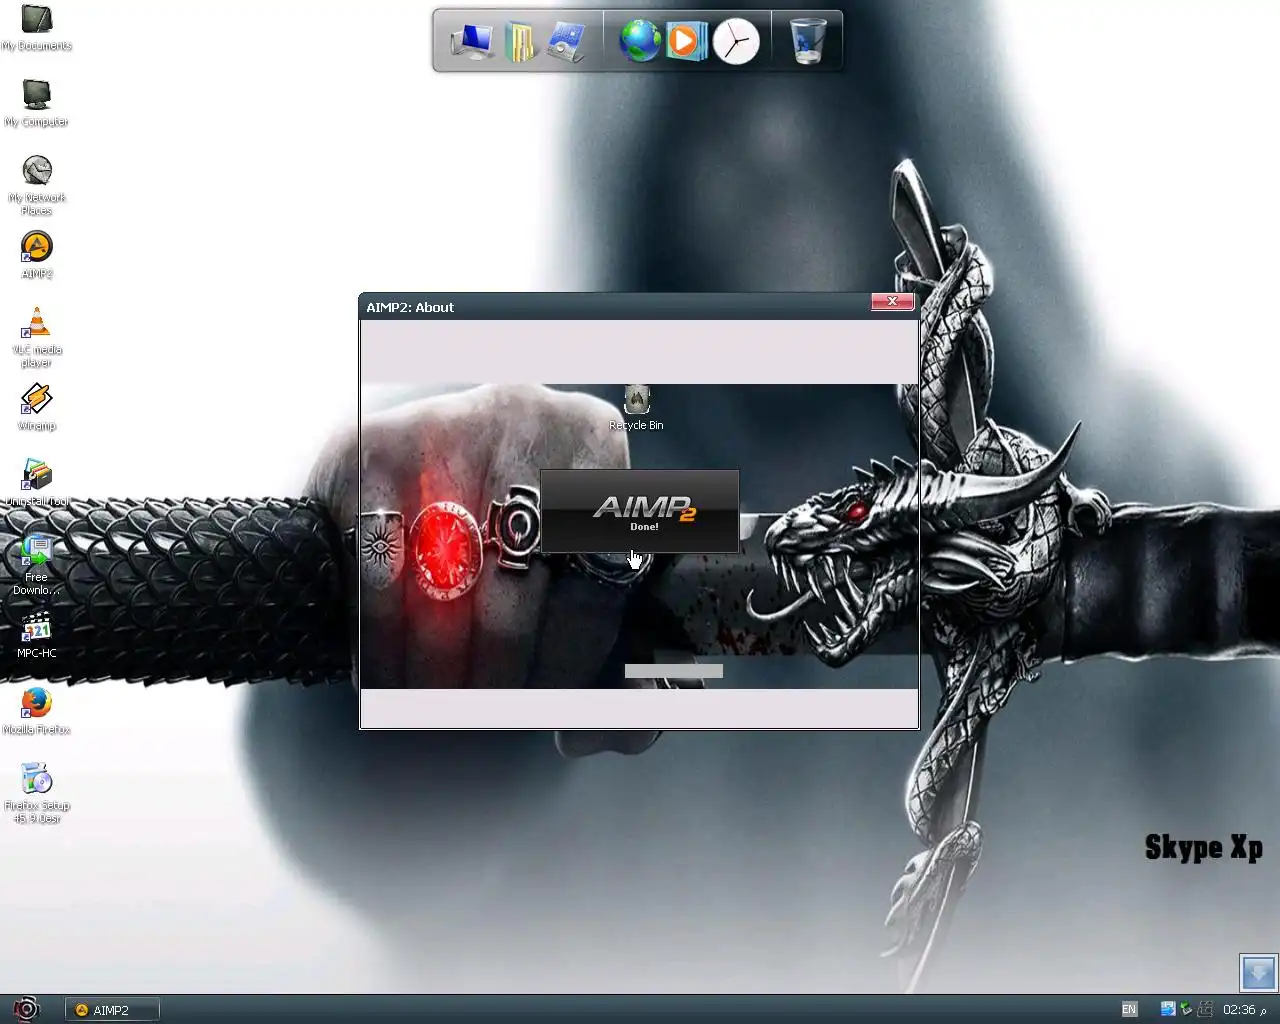Open the folders icon in the top dock

click(x=519, y=42)
